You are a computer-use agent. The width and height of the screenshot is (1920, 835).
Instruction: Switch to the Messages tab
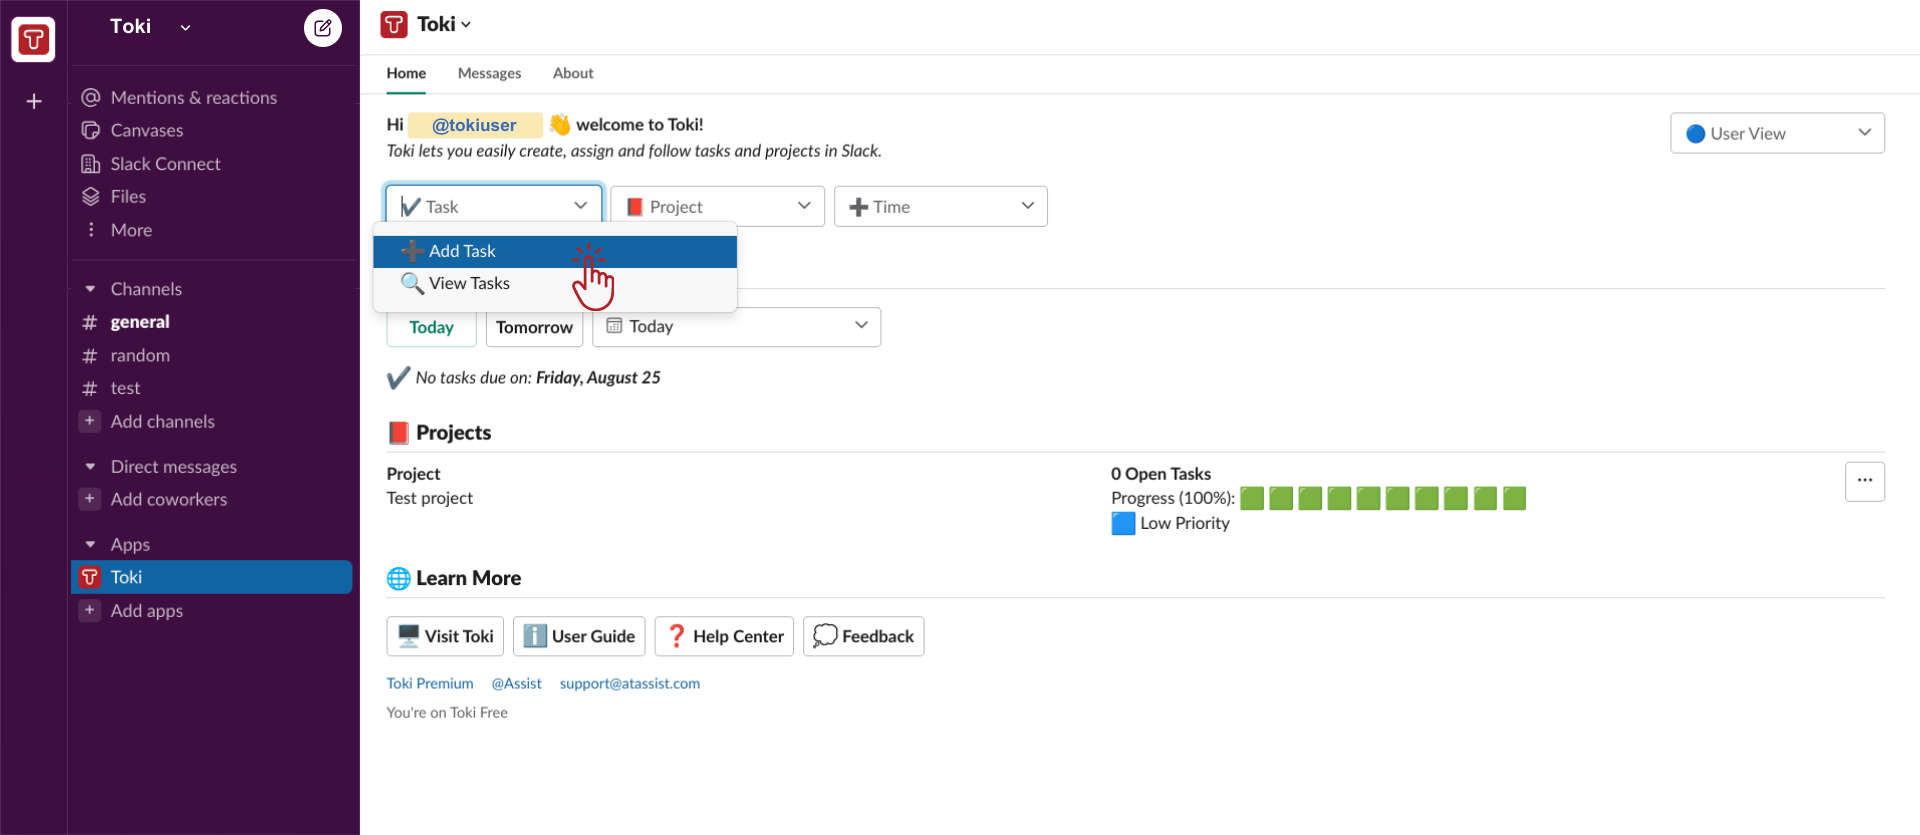[489, 73]
